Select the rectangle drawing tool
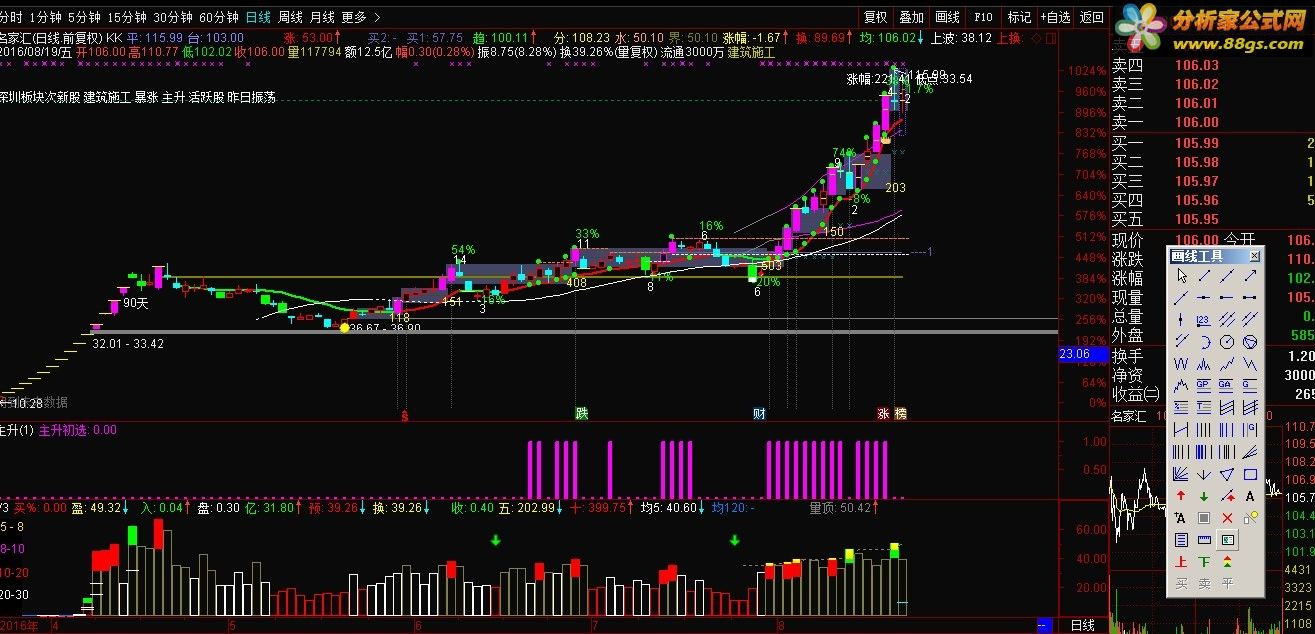Image resolution: width=1315 pixels, height=634 pixels. 1250,473
